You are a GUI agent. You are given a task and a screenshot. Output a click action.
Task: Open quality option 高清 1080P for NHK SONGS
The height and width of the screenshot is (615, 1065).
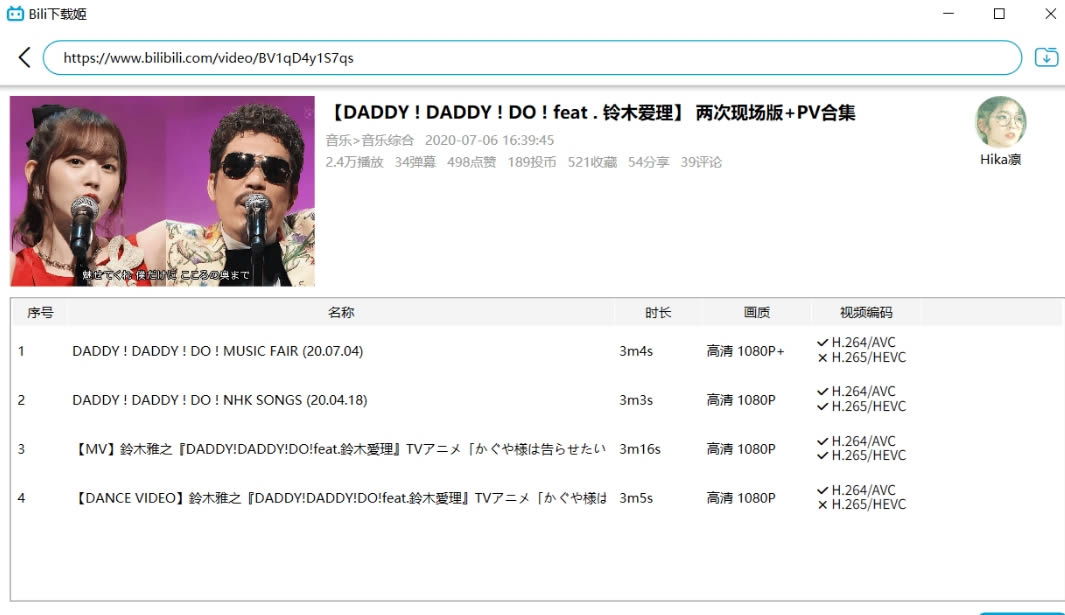pos(741,400)
